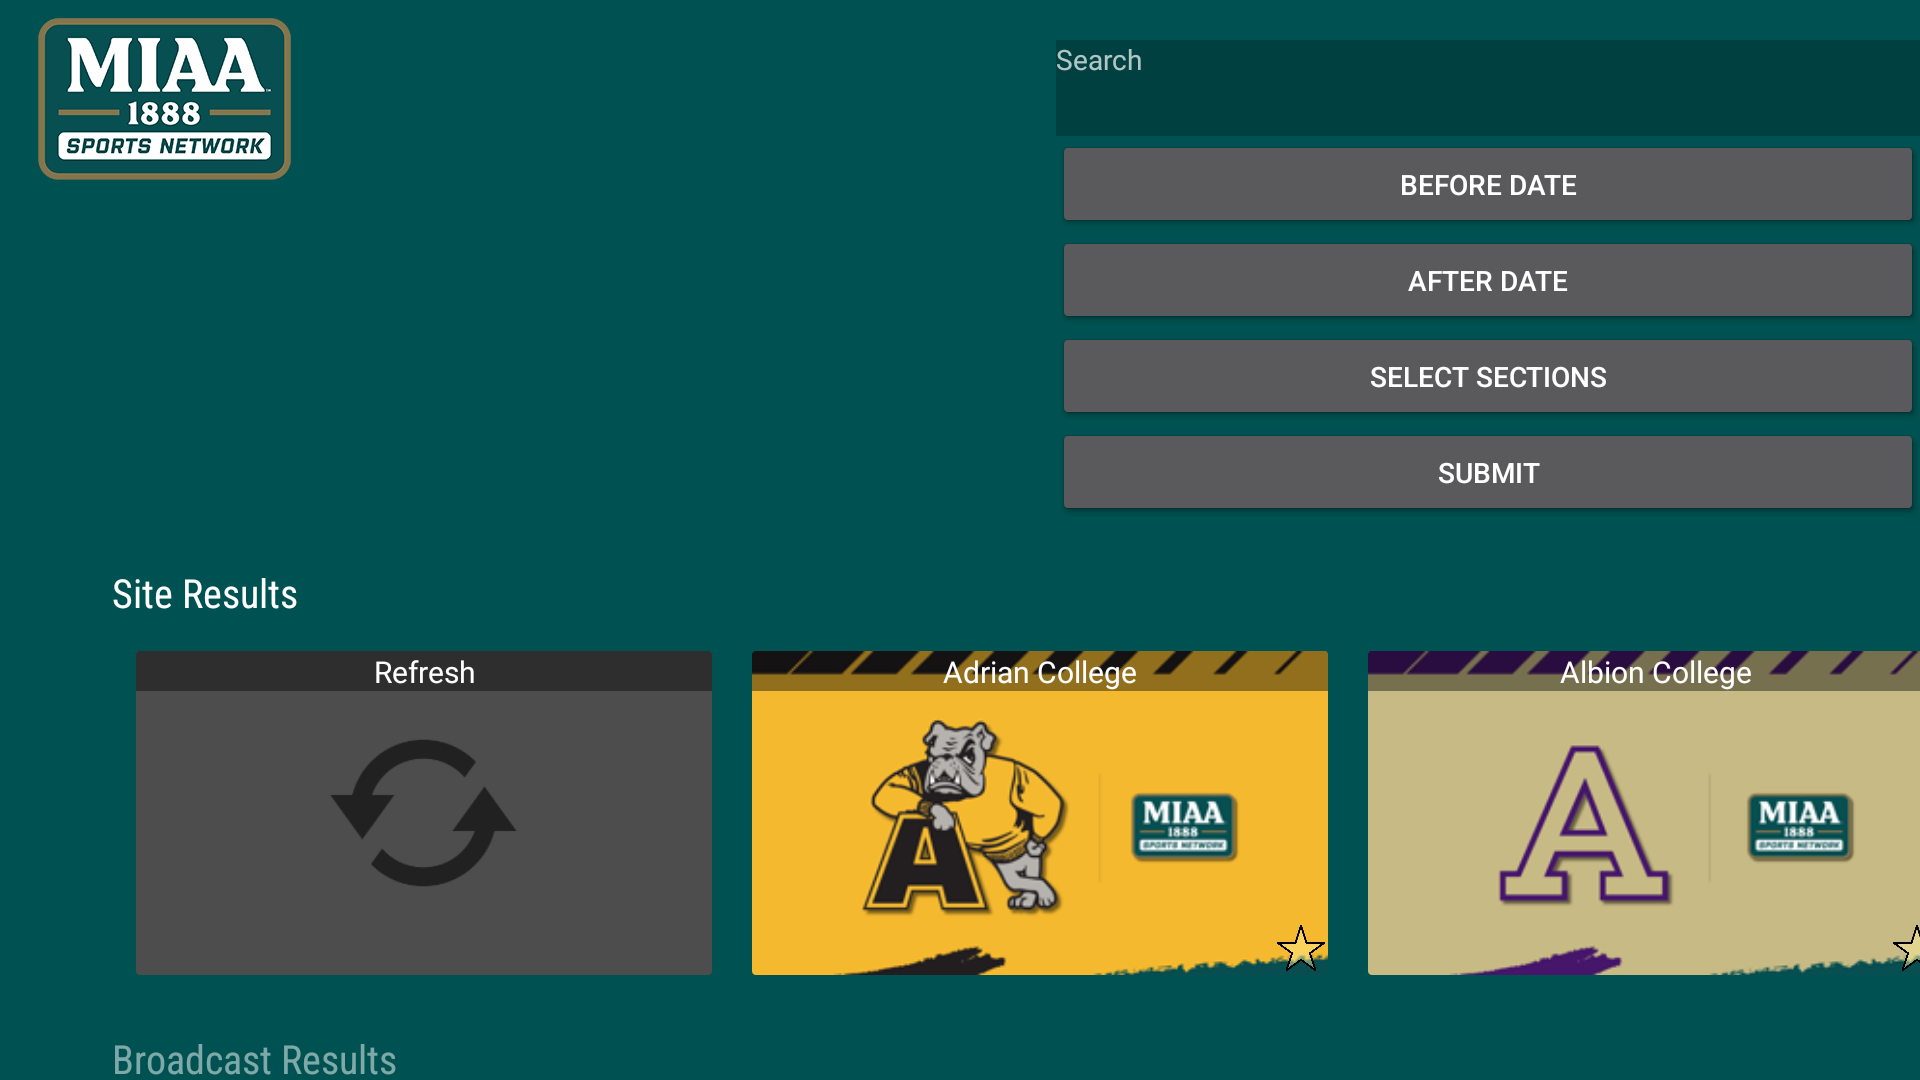Click the Adrian College bulldog mascot logo
This screenshot has height=1080, width=1920.
coord(960,810)
